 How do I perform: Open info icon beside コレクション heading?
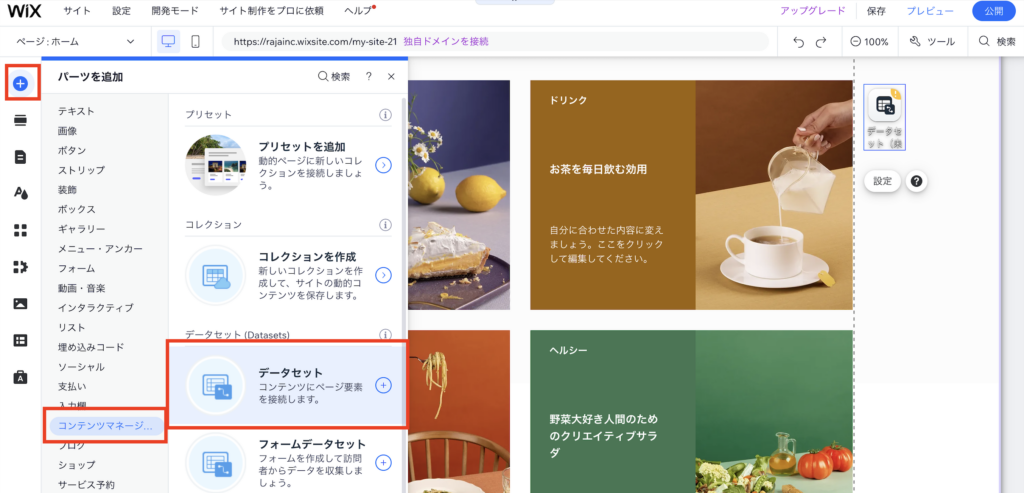coord(385,225)
